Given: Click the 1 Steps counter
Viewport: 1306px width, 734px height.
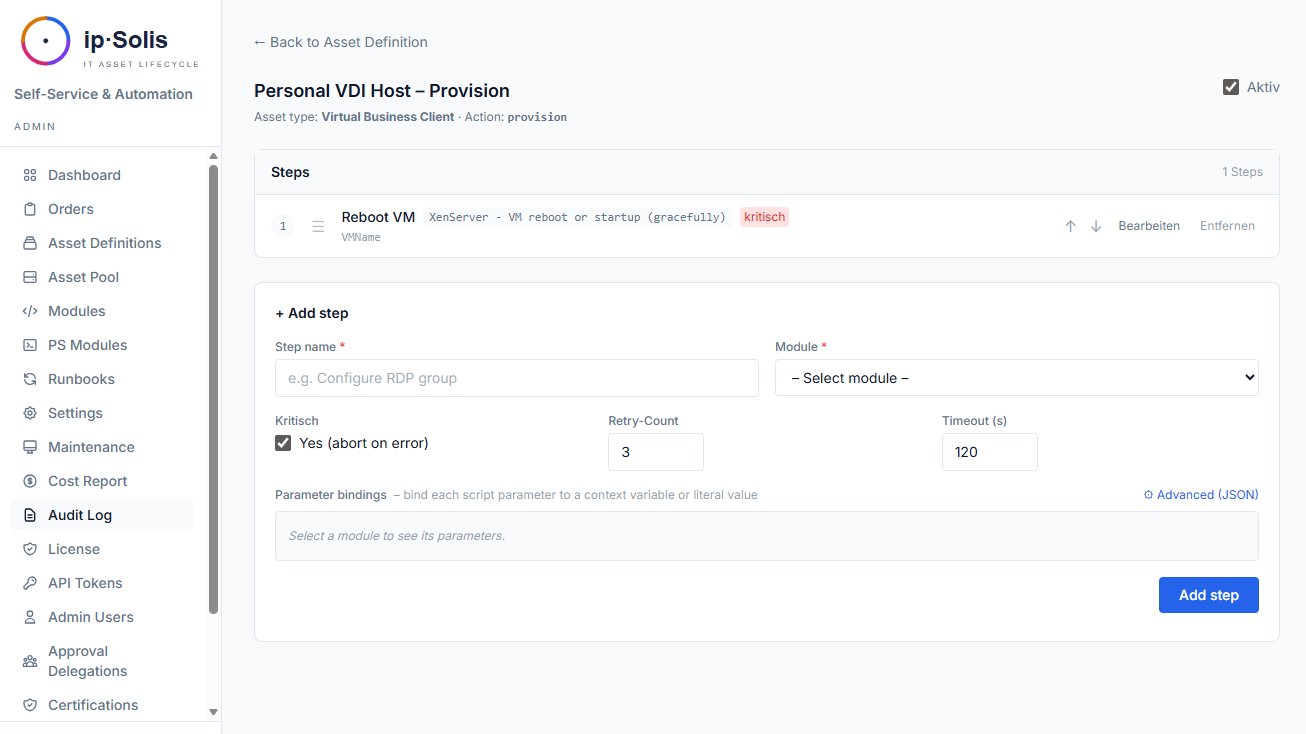Looking at the screenshot, I should pyautogui.click(x=1242, y=172).
